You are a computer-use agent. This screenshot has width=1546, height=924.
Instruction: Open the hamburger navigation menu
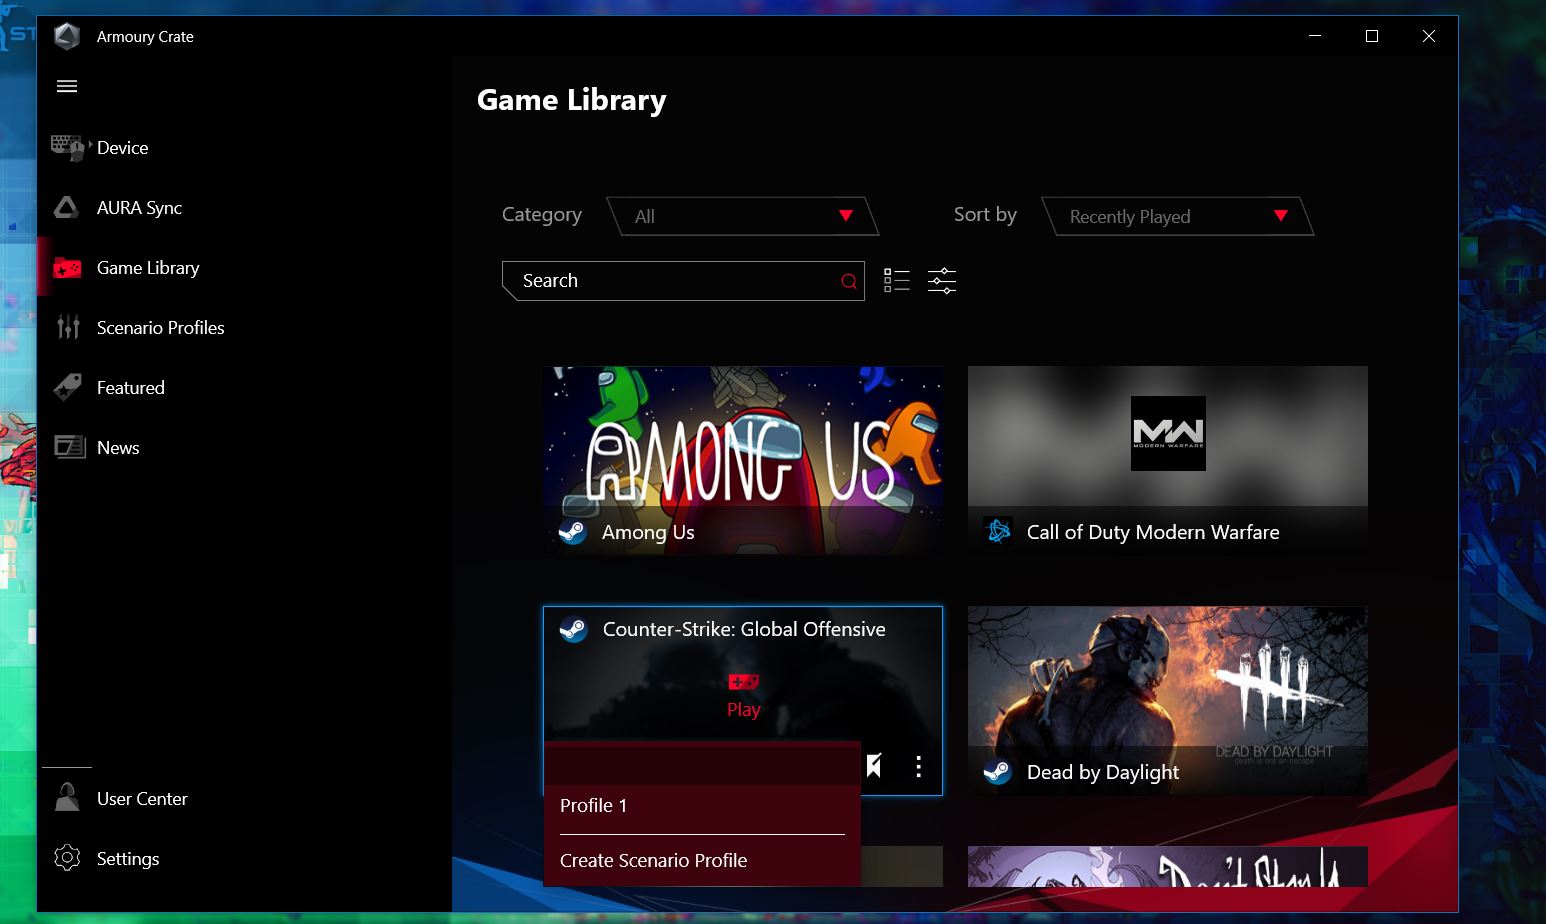tap(67, 86)
